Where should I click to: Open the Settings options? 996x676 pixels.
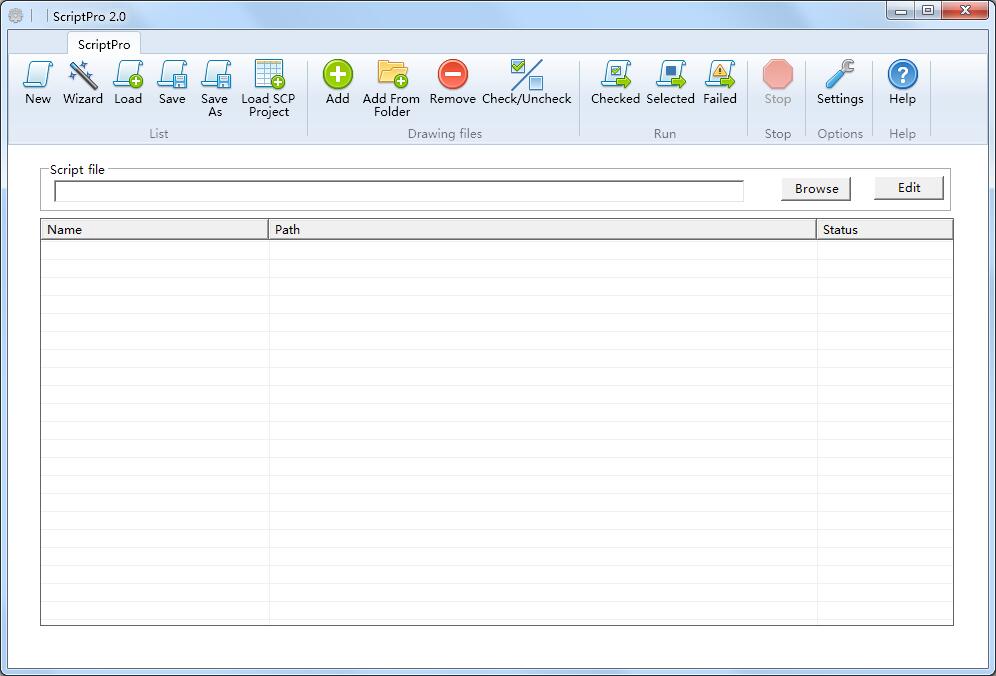[840, 82]
